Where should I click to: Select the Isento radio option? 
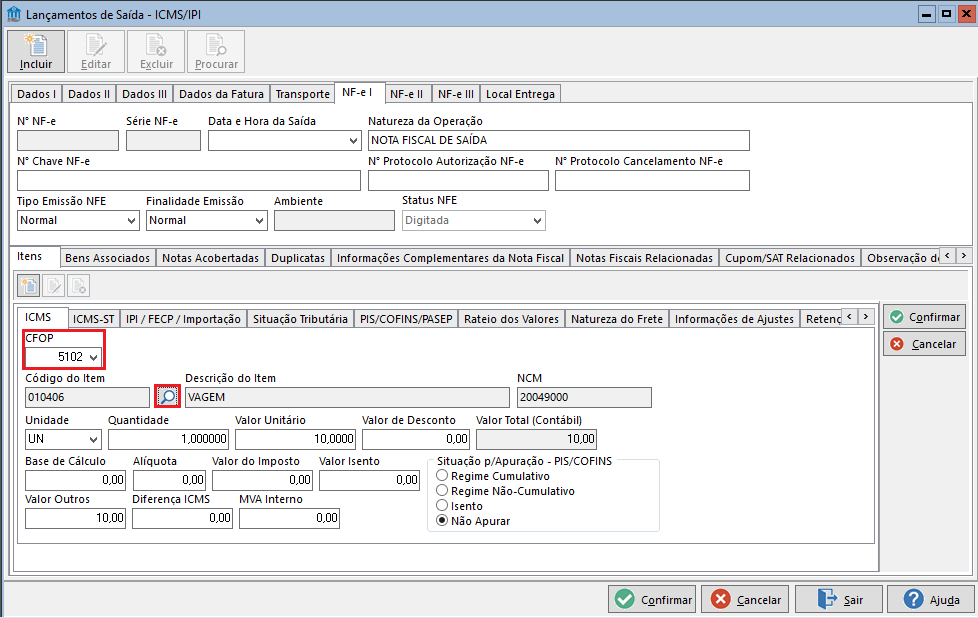click(x=442, y=505)
